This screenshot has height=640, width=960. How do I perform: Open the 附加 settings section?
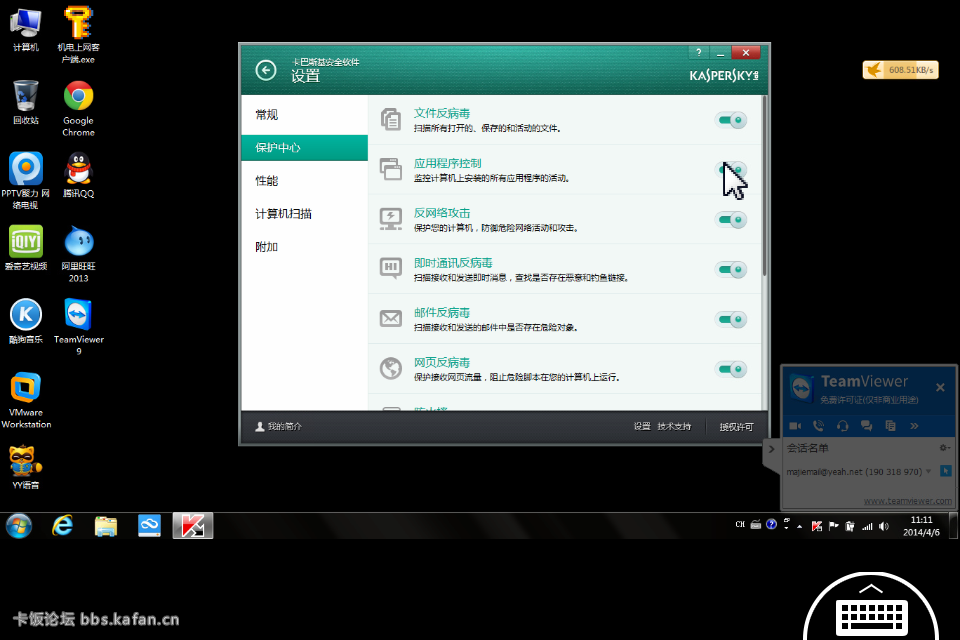pyautogui.click(x=305, y=247)
